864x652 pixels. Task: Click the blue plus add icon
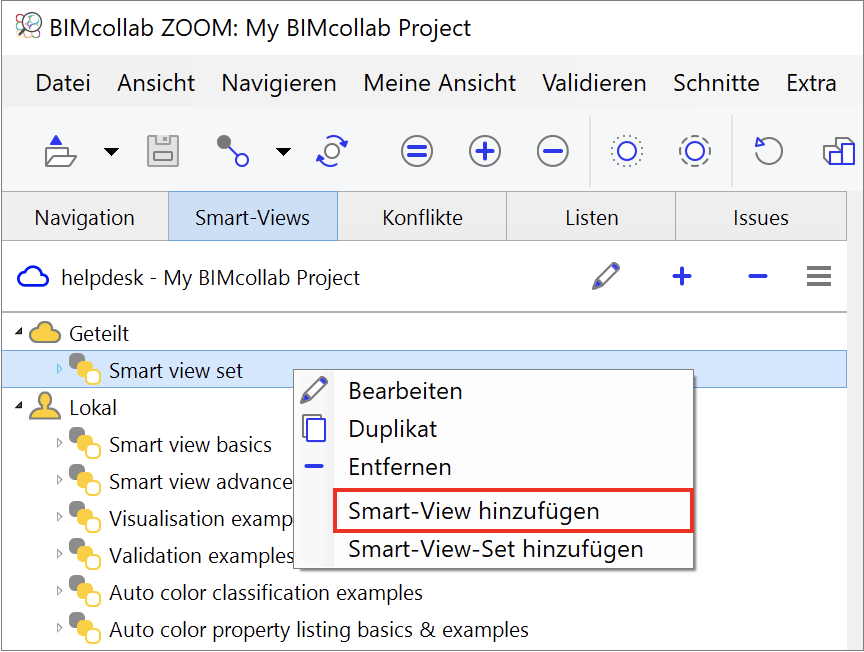682,276
